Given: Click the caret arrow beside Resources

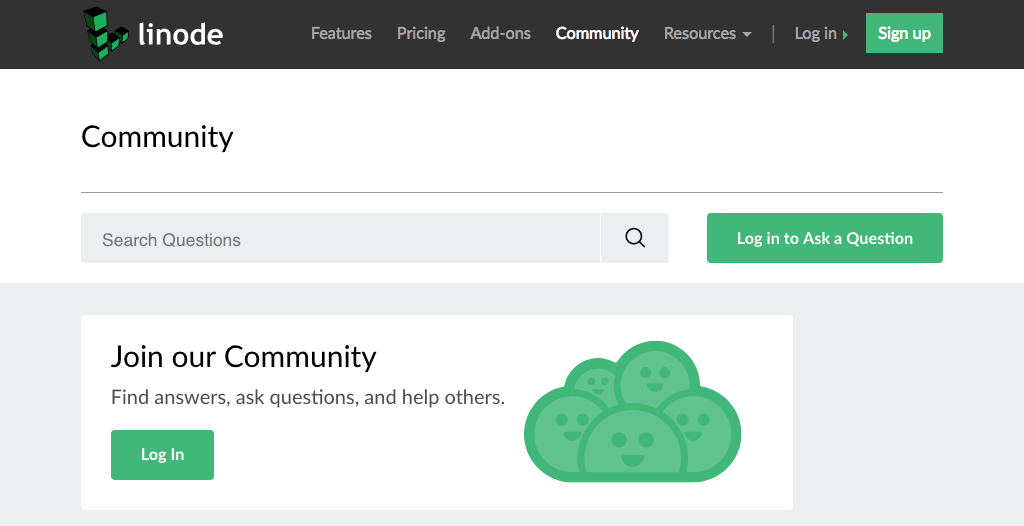Looking at the screenshot, I should (746, 35).
